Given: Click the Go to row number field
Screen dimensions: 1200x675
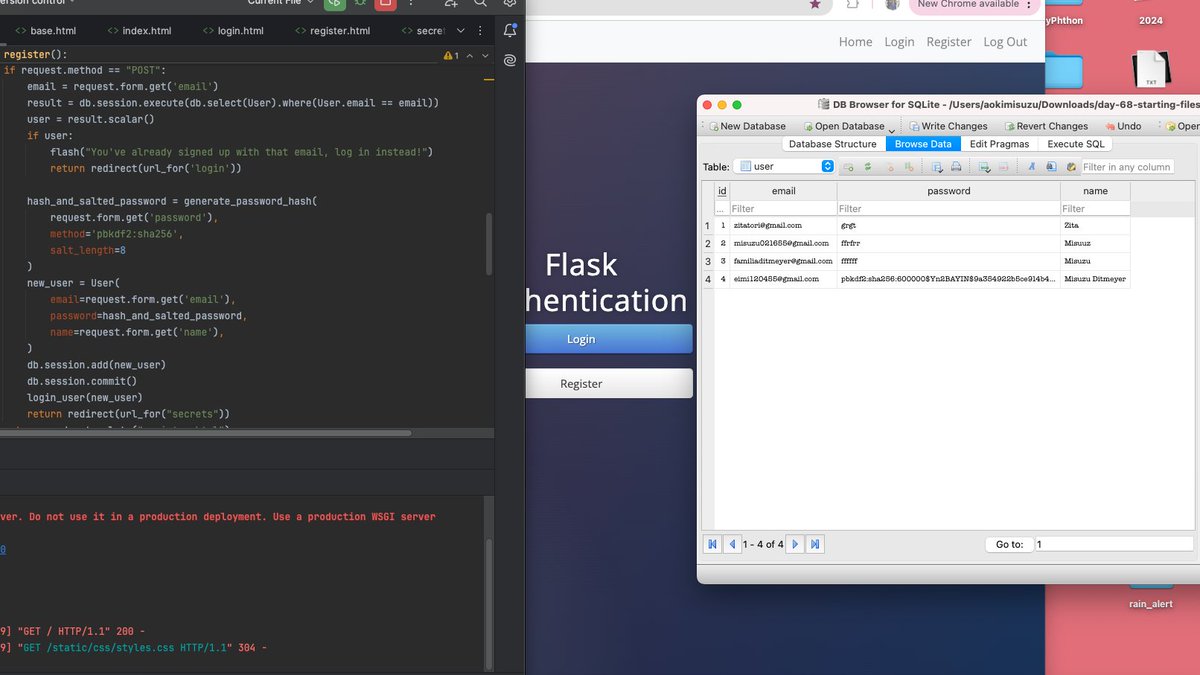Looking at the screenshot, I should pyautogui.click(x=1113, y=544).
